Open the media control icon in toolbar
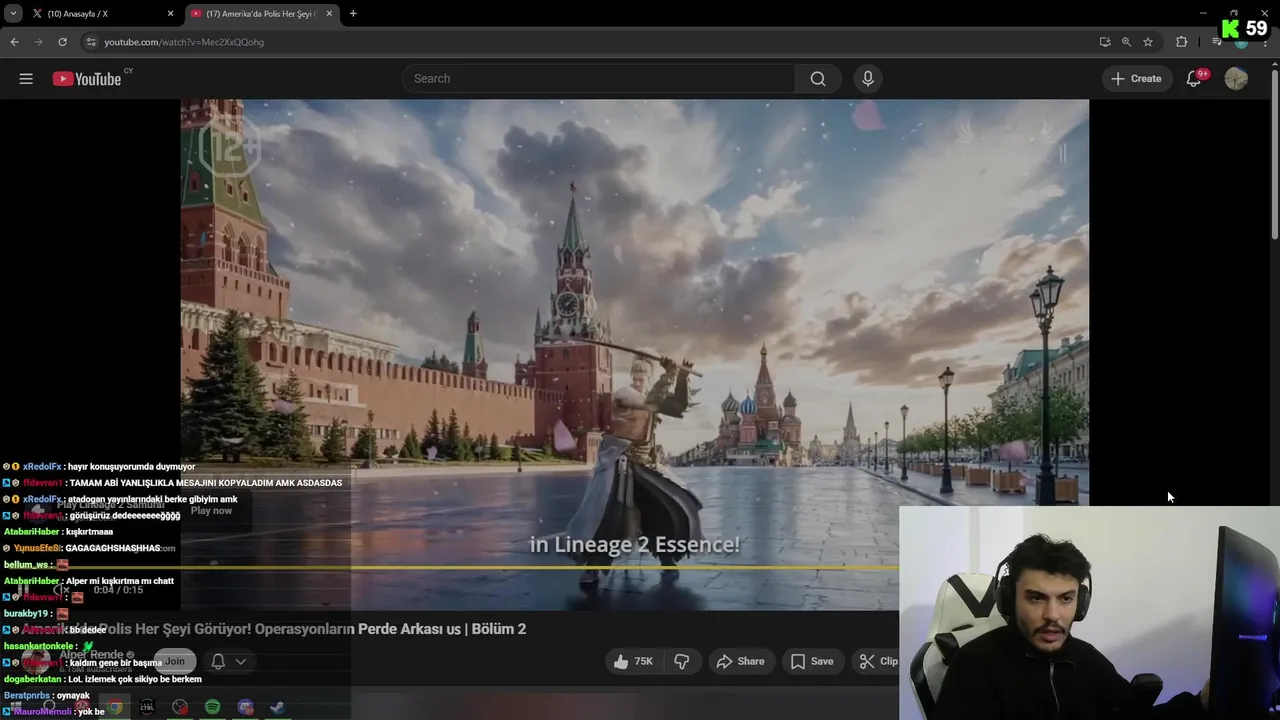Viewport: 1280px width, 720px height. (1216, 42)
